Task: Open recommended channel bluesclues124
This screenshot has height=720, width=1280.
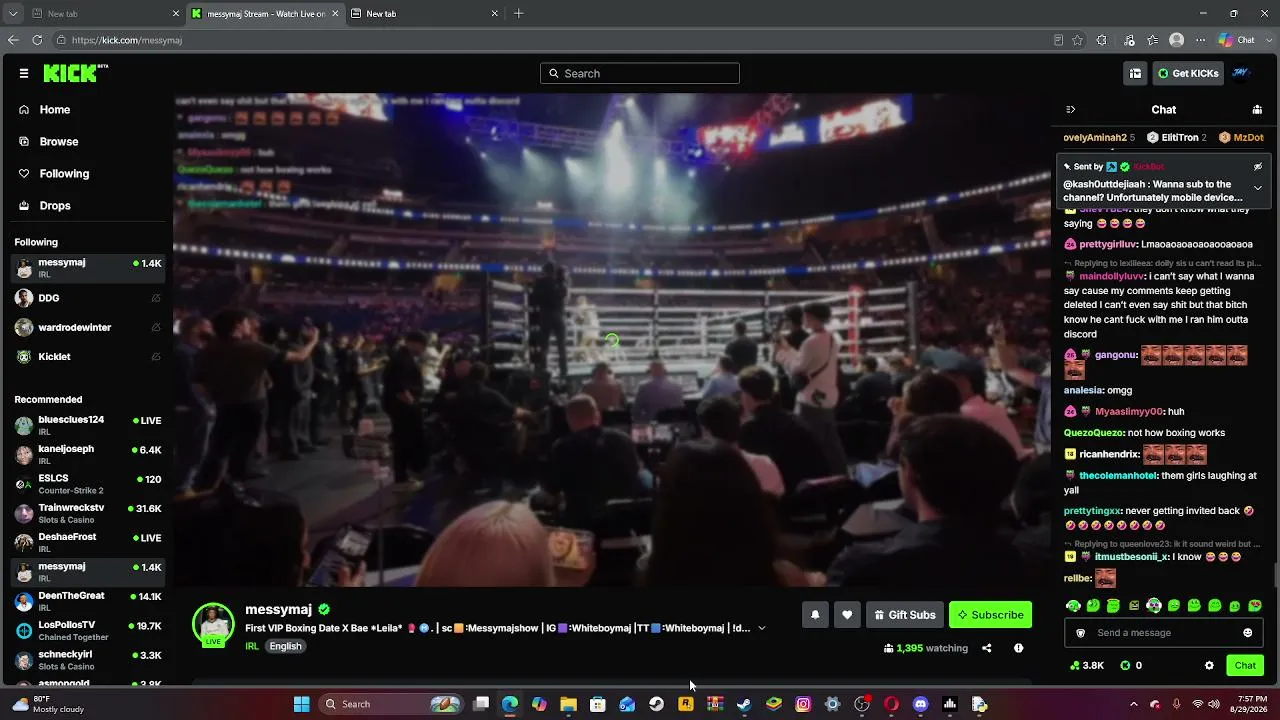Action: (88, 425)
